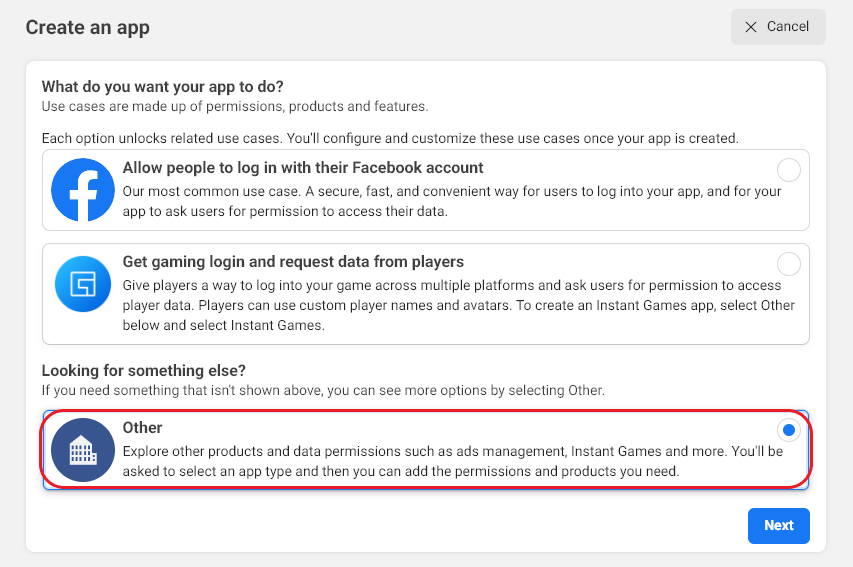The width and height of the screenshot is (853, 567).
Task: Click description starting 'Explore other products and data'
Action: 453,461
